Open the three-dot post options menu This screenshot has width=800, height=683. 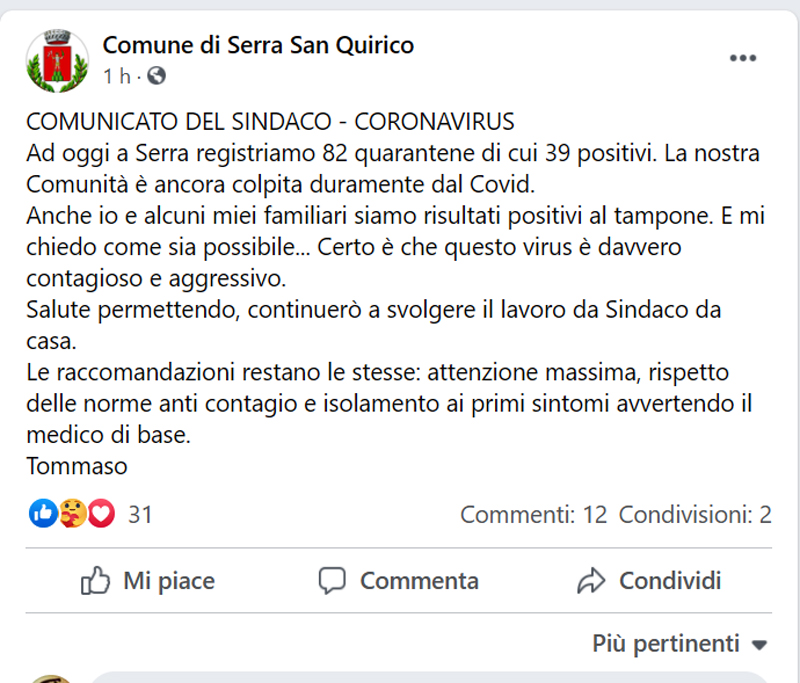742,59
